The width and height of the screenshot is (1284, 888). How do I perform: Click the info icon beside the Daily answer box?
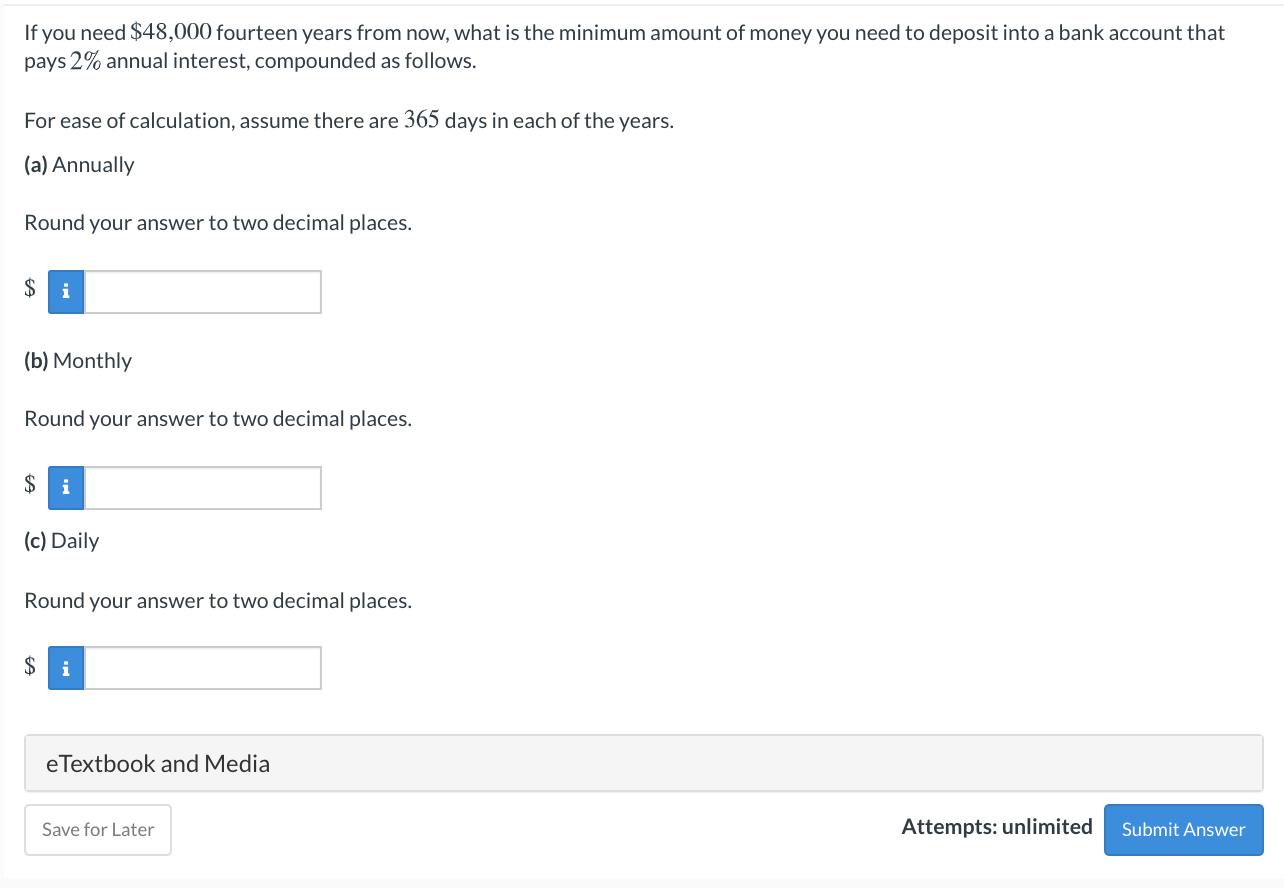click(x=65, y=667)
